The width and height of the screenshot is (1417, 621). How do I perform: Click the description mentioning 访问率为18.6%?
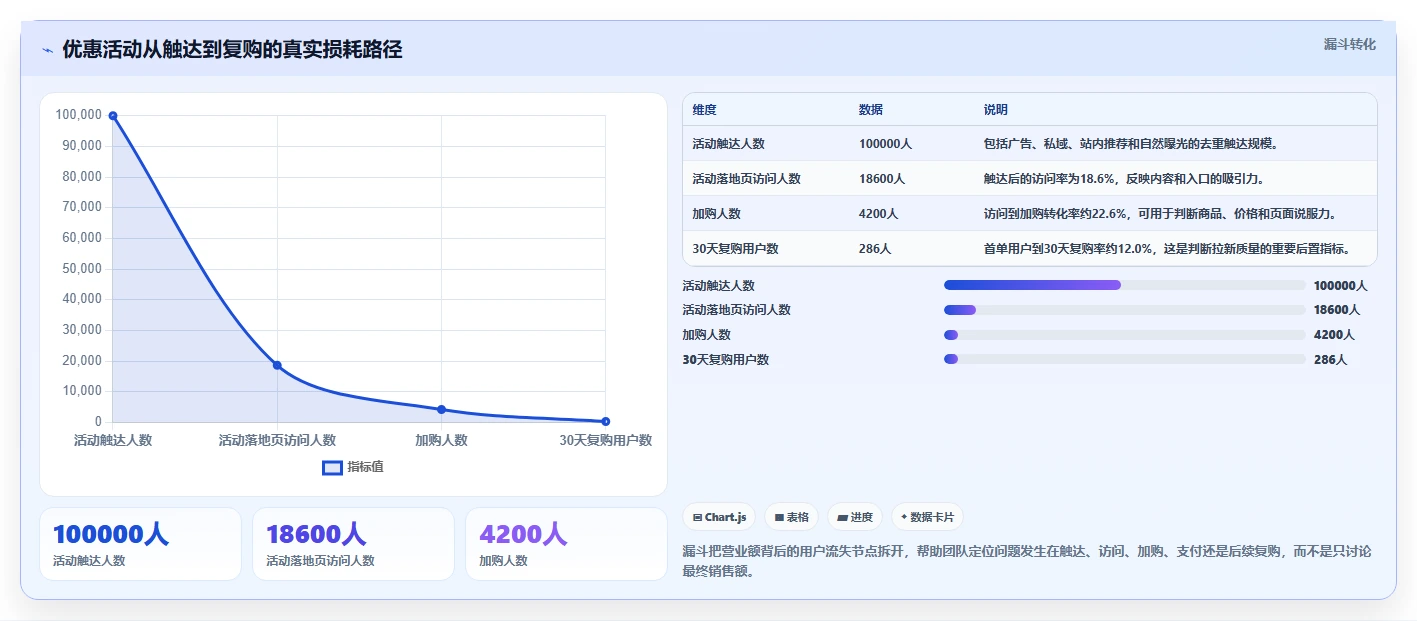click(1124, 179)
